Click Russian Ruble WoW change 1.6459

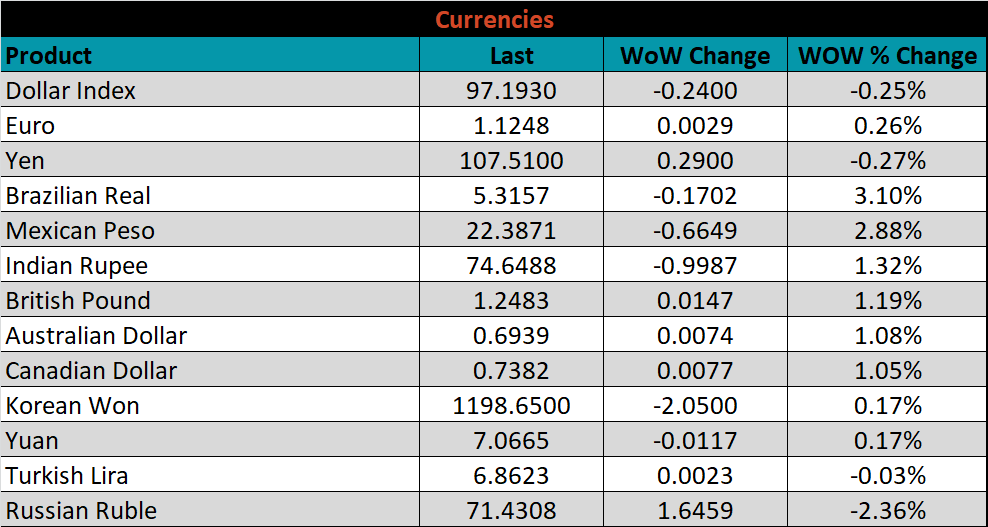click(x=695, y=511)
